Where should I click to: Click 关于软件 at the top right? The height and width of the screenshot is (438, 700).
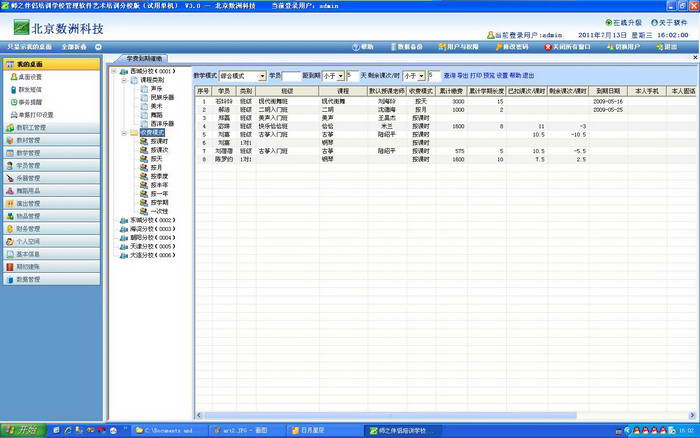point(669,22)
